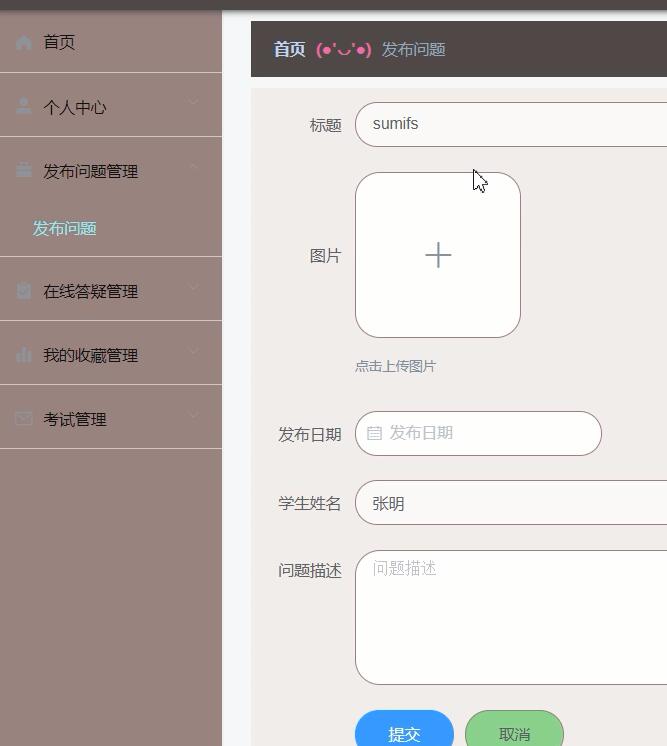Open the 个人中心 sidebar menu
Screen dimensions: 667x746
[111, 105]
